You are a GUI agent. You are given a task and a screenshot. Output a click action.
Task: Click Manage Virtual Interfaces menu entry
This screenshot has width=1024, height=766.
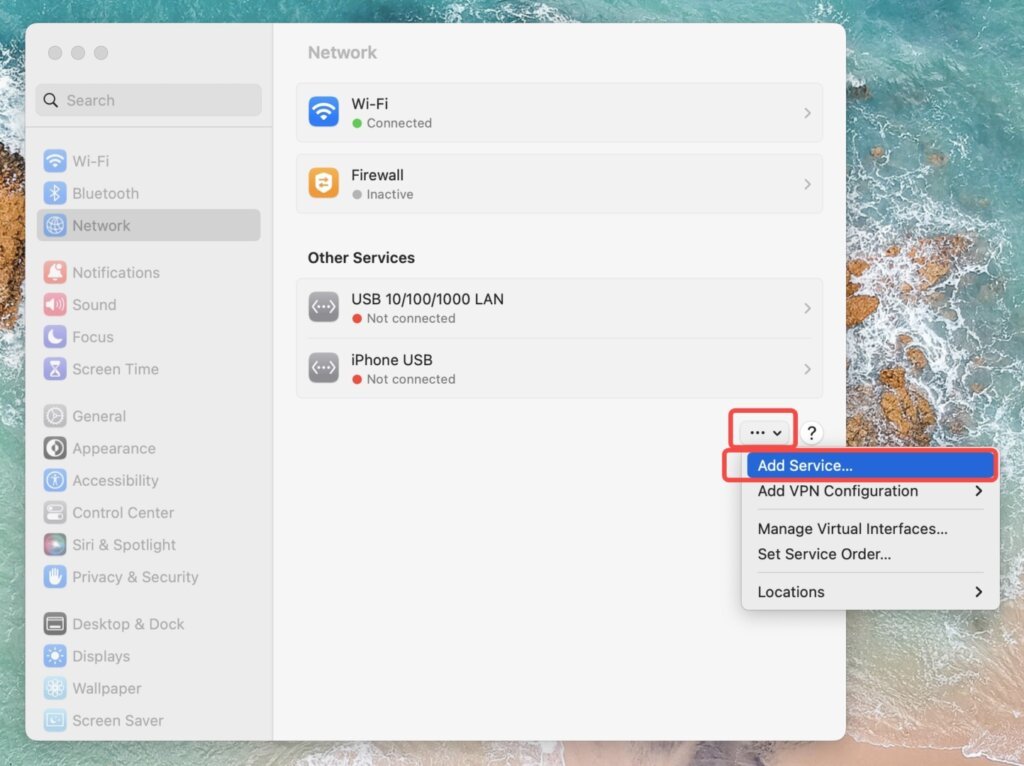[852, 529]
